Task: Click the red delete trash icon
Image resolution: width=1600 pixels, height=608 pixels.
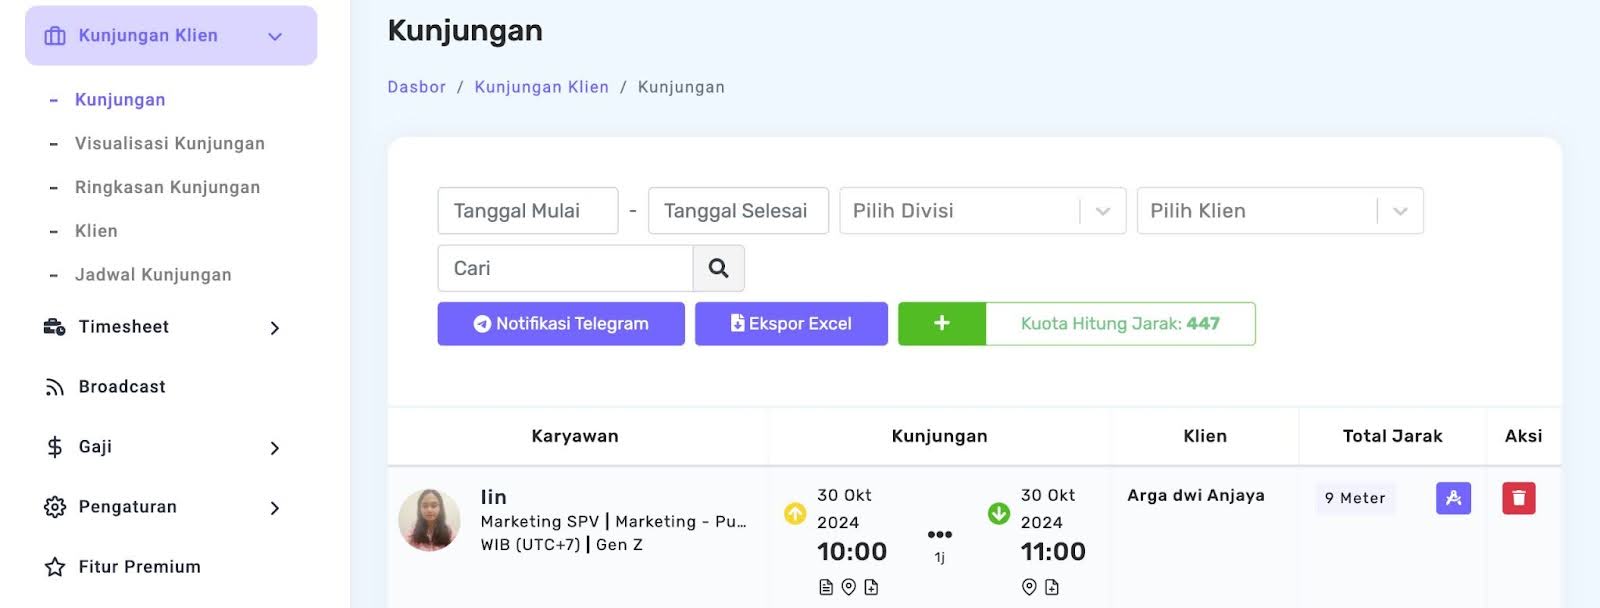Action: pyautogui.click(x=1518, y=498)
